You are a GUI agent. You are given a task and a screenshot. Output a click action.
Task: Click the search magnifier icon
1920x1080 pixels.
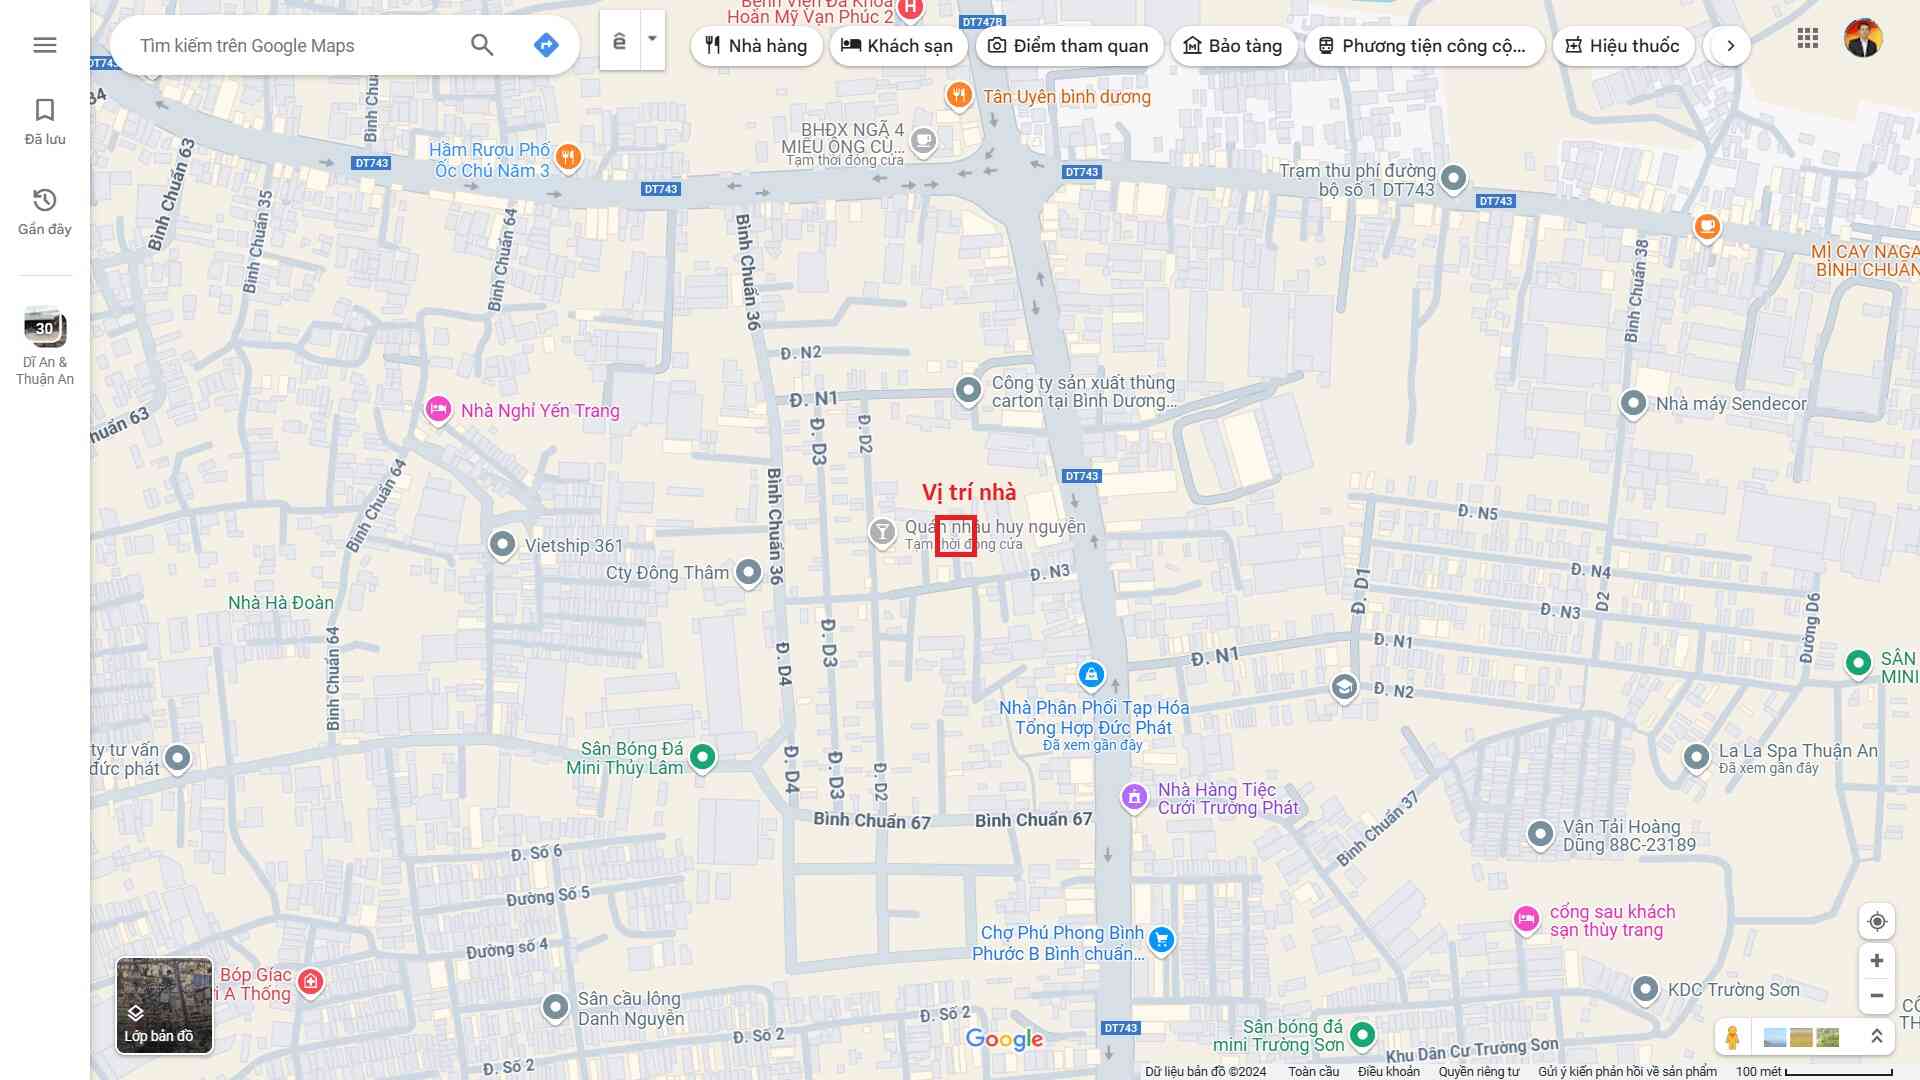click(x=482, y=45)
